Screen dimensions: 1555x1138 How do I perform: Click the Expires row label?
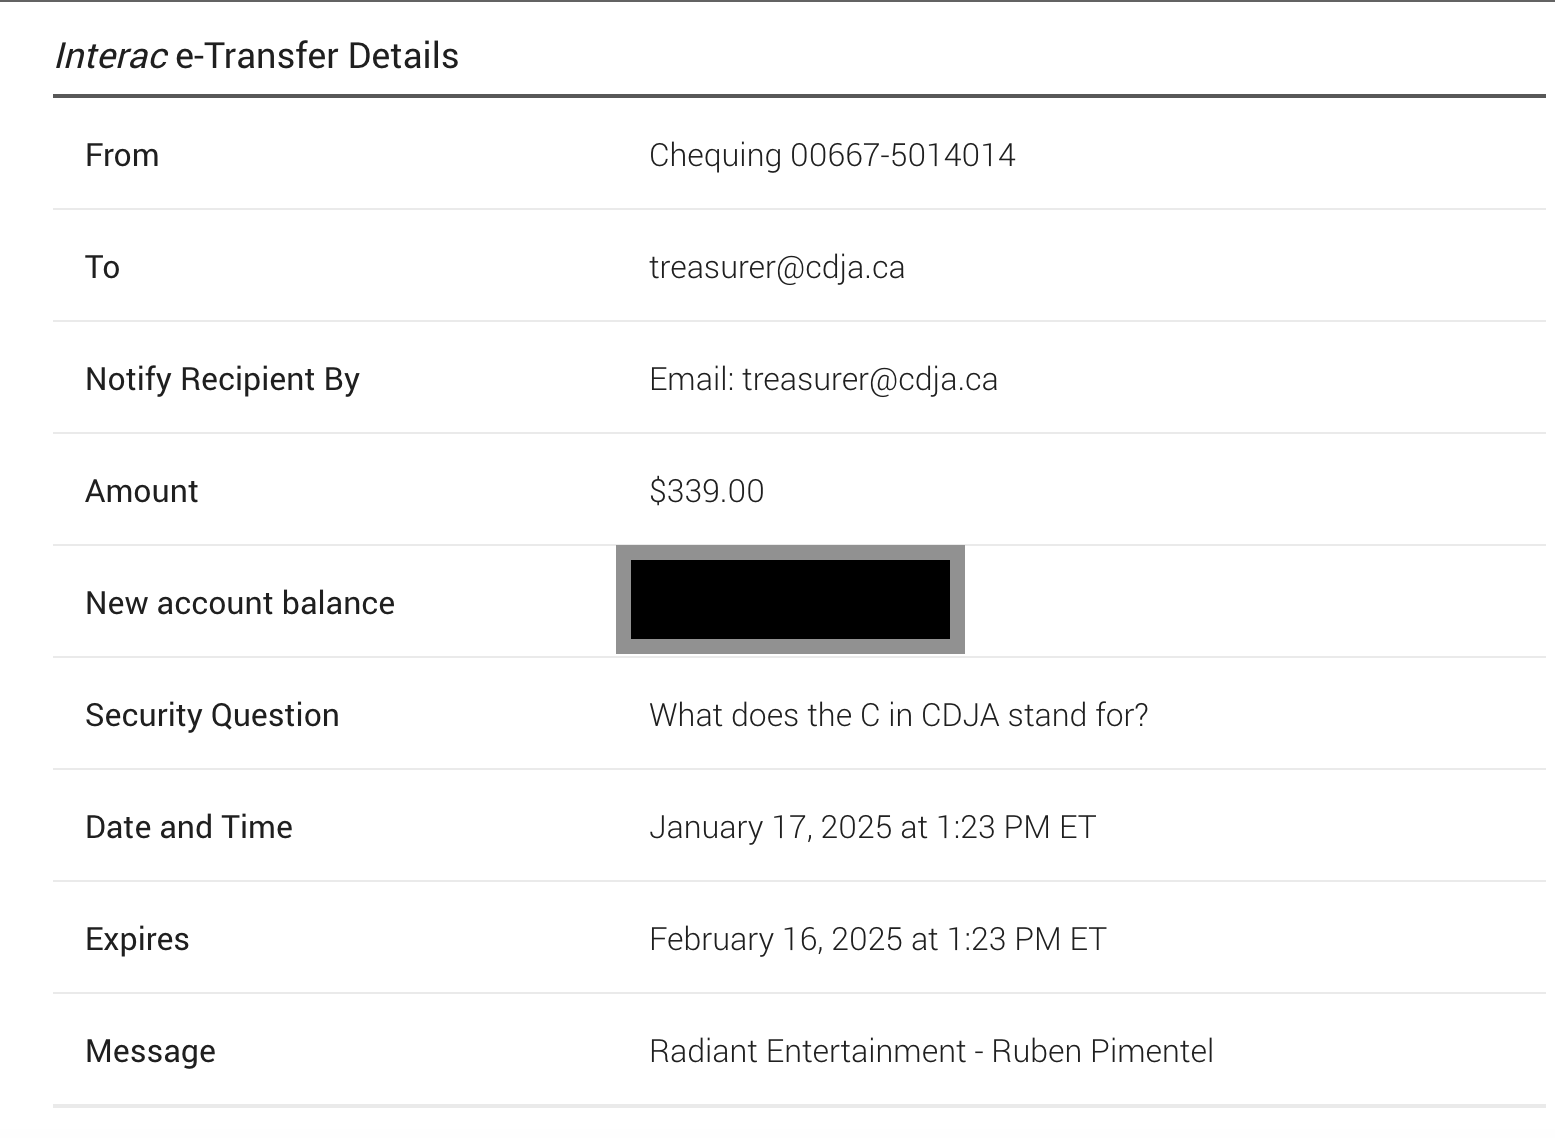(138, 940)
